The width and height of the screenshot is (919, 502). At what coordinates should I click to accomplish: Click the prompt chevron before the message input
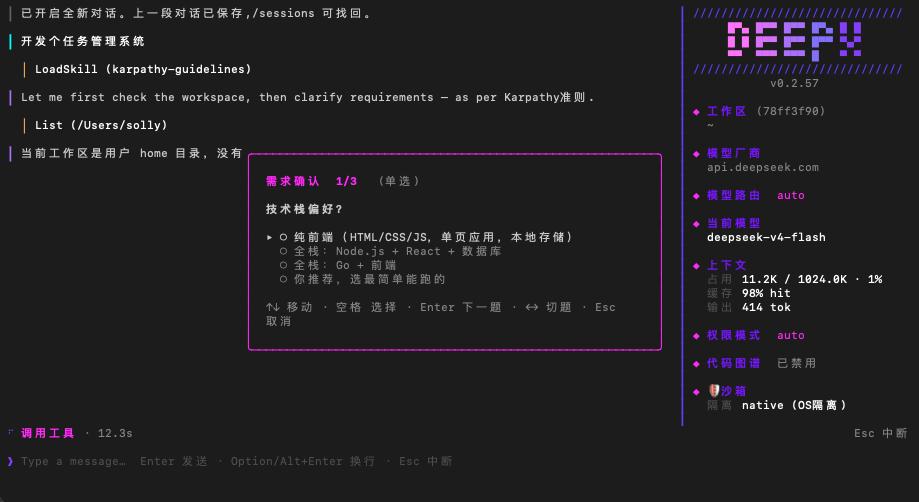tap(11, 461)
